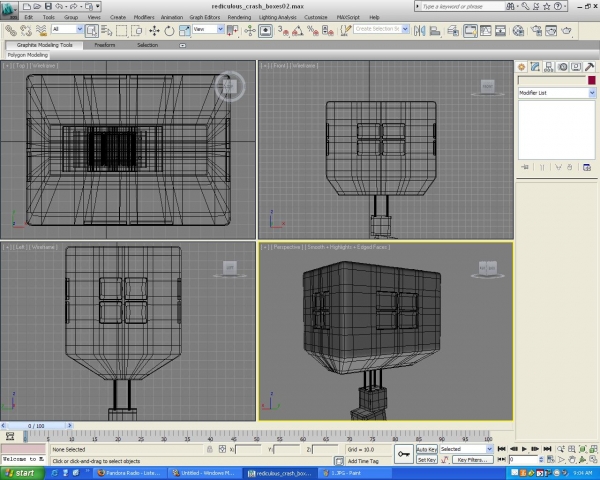Activate Bind to Space Warp tool

tap(41, 31)
